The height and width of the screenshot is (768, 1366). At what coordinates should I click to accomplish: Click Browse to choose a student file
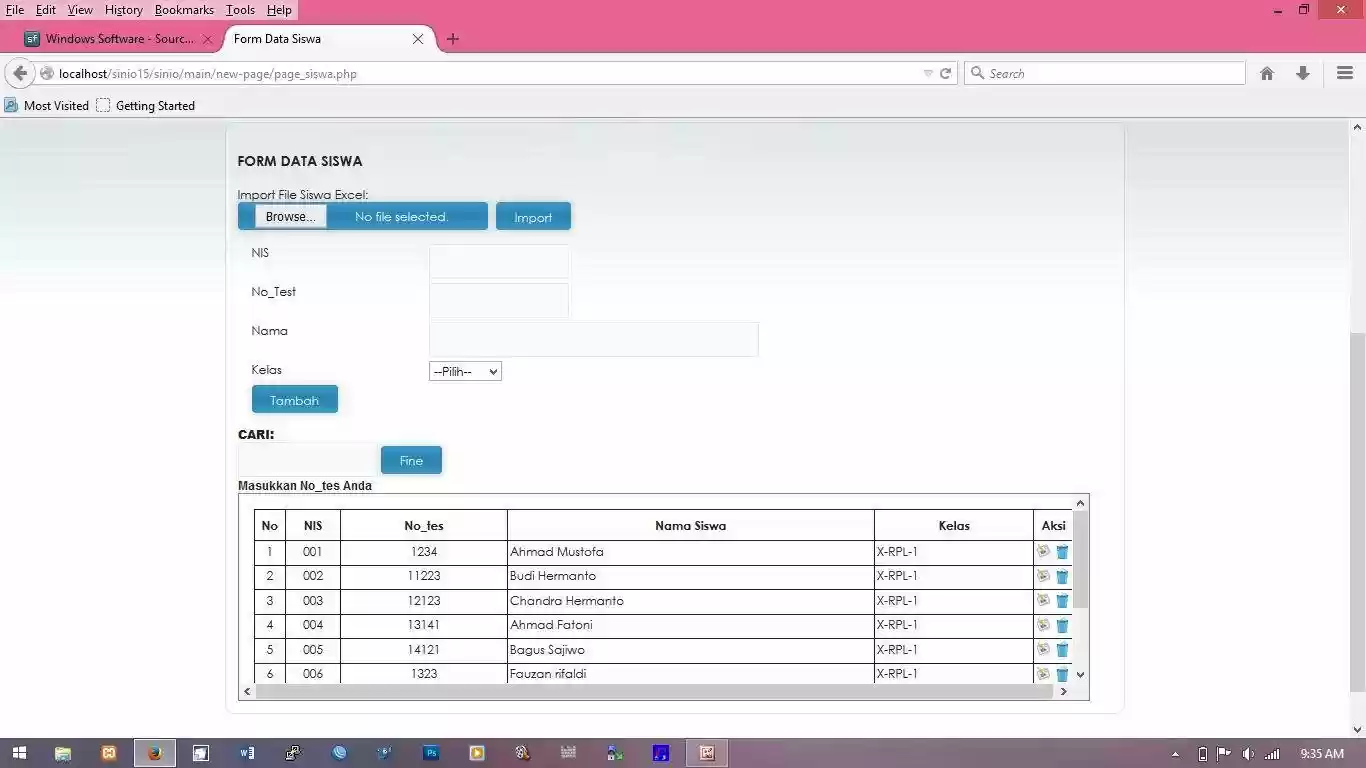click(x=290, y=216)
